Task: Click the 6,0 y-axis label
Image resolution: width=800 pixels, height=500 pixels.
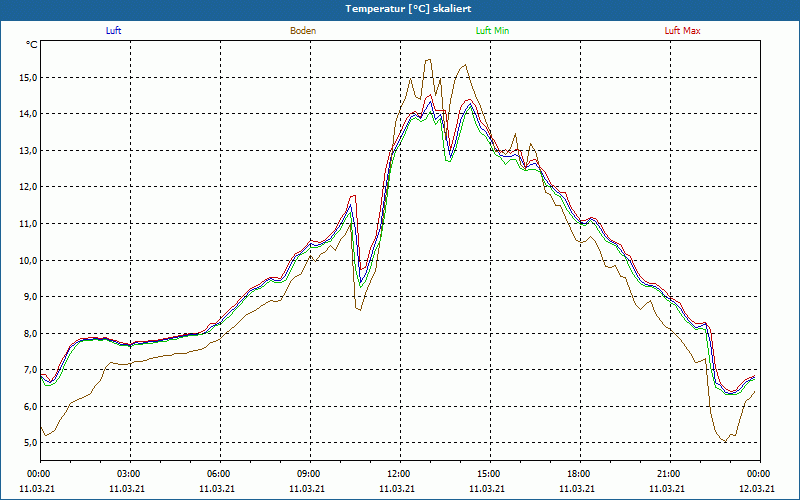Action: 31,406
